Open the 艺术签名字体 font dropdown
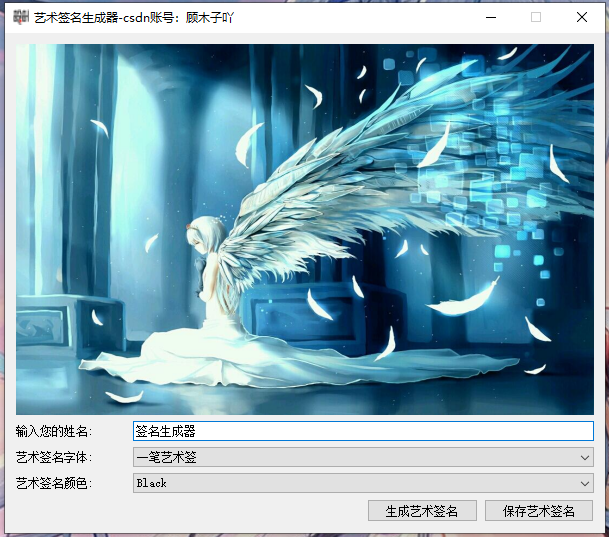The width and height of the screenshot is (609, 537). coord(363,457)
